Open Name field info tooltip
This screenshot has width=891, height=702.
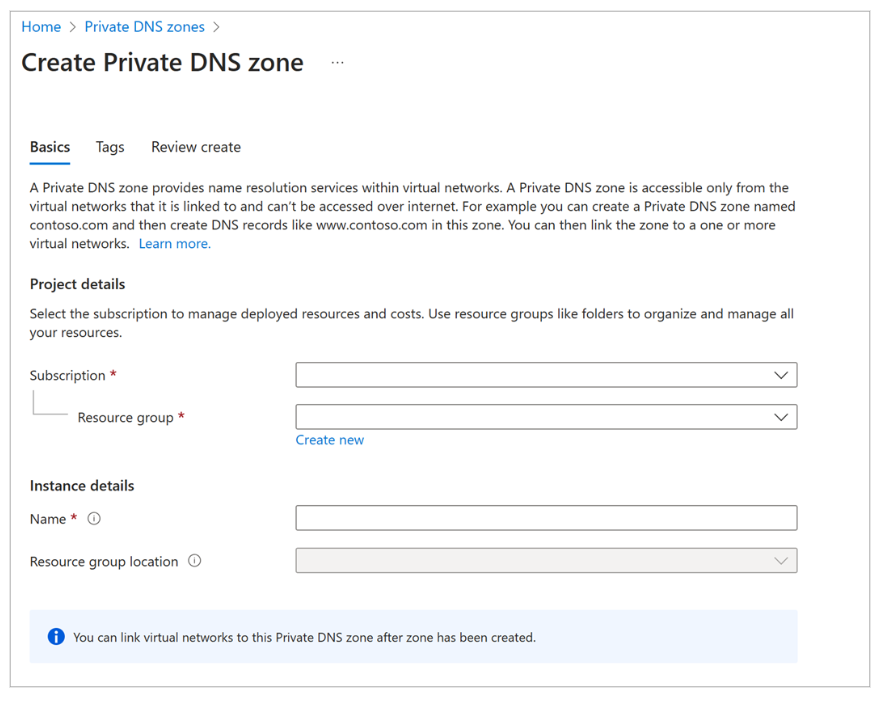(93, 518)
